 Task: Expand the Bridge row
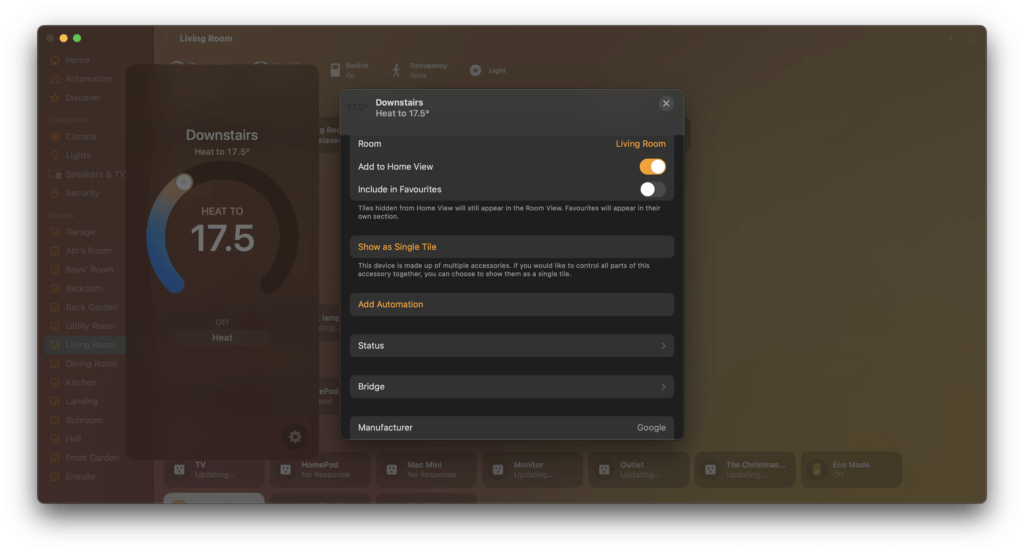point(511,387)
